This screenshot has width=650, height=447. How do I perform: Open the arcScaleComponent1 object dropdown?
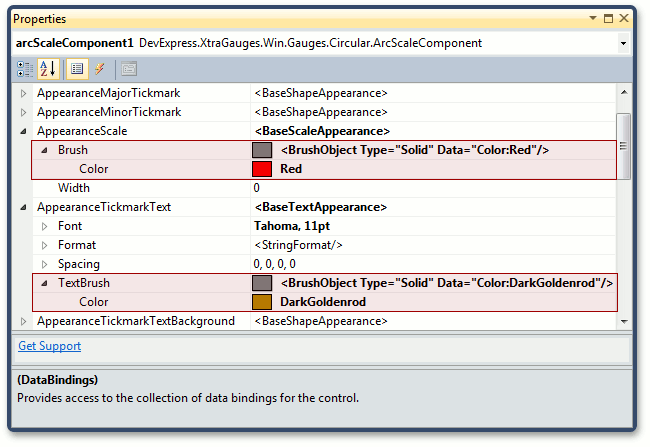pyautogui.click(x=623, y=44)
